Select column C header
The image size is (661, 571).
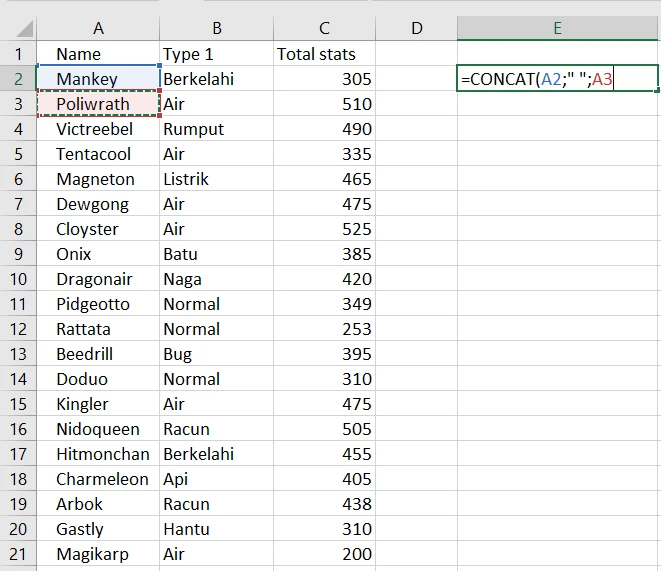click(324, 28)
